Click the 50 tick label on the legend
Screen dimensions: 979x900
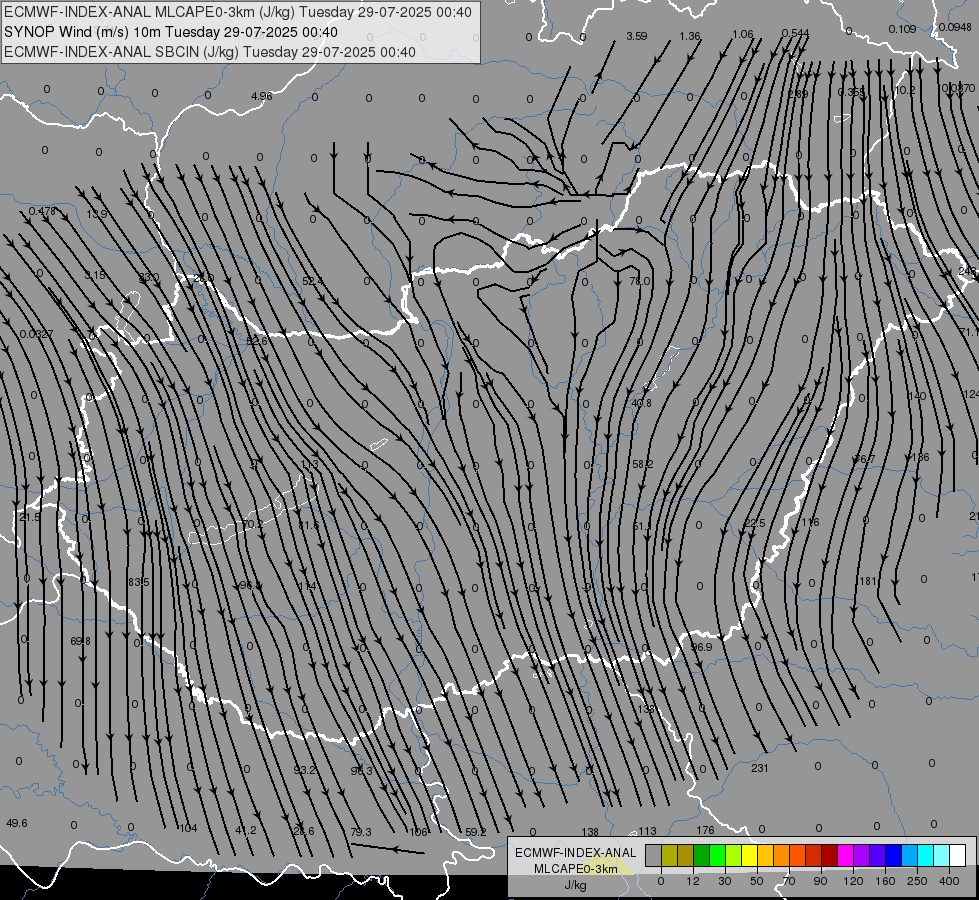(x=757, y=881)
